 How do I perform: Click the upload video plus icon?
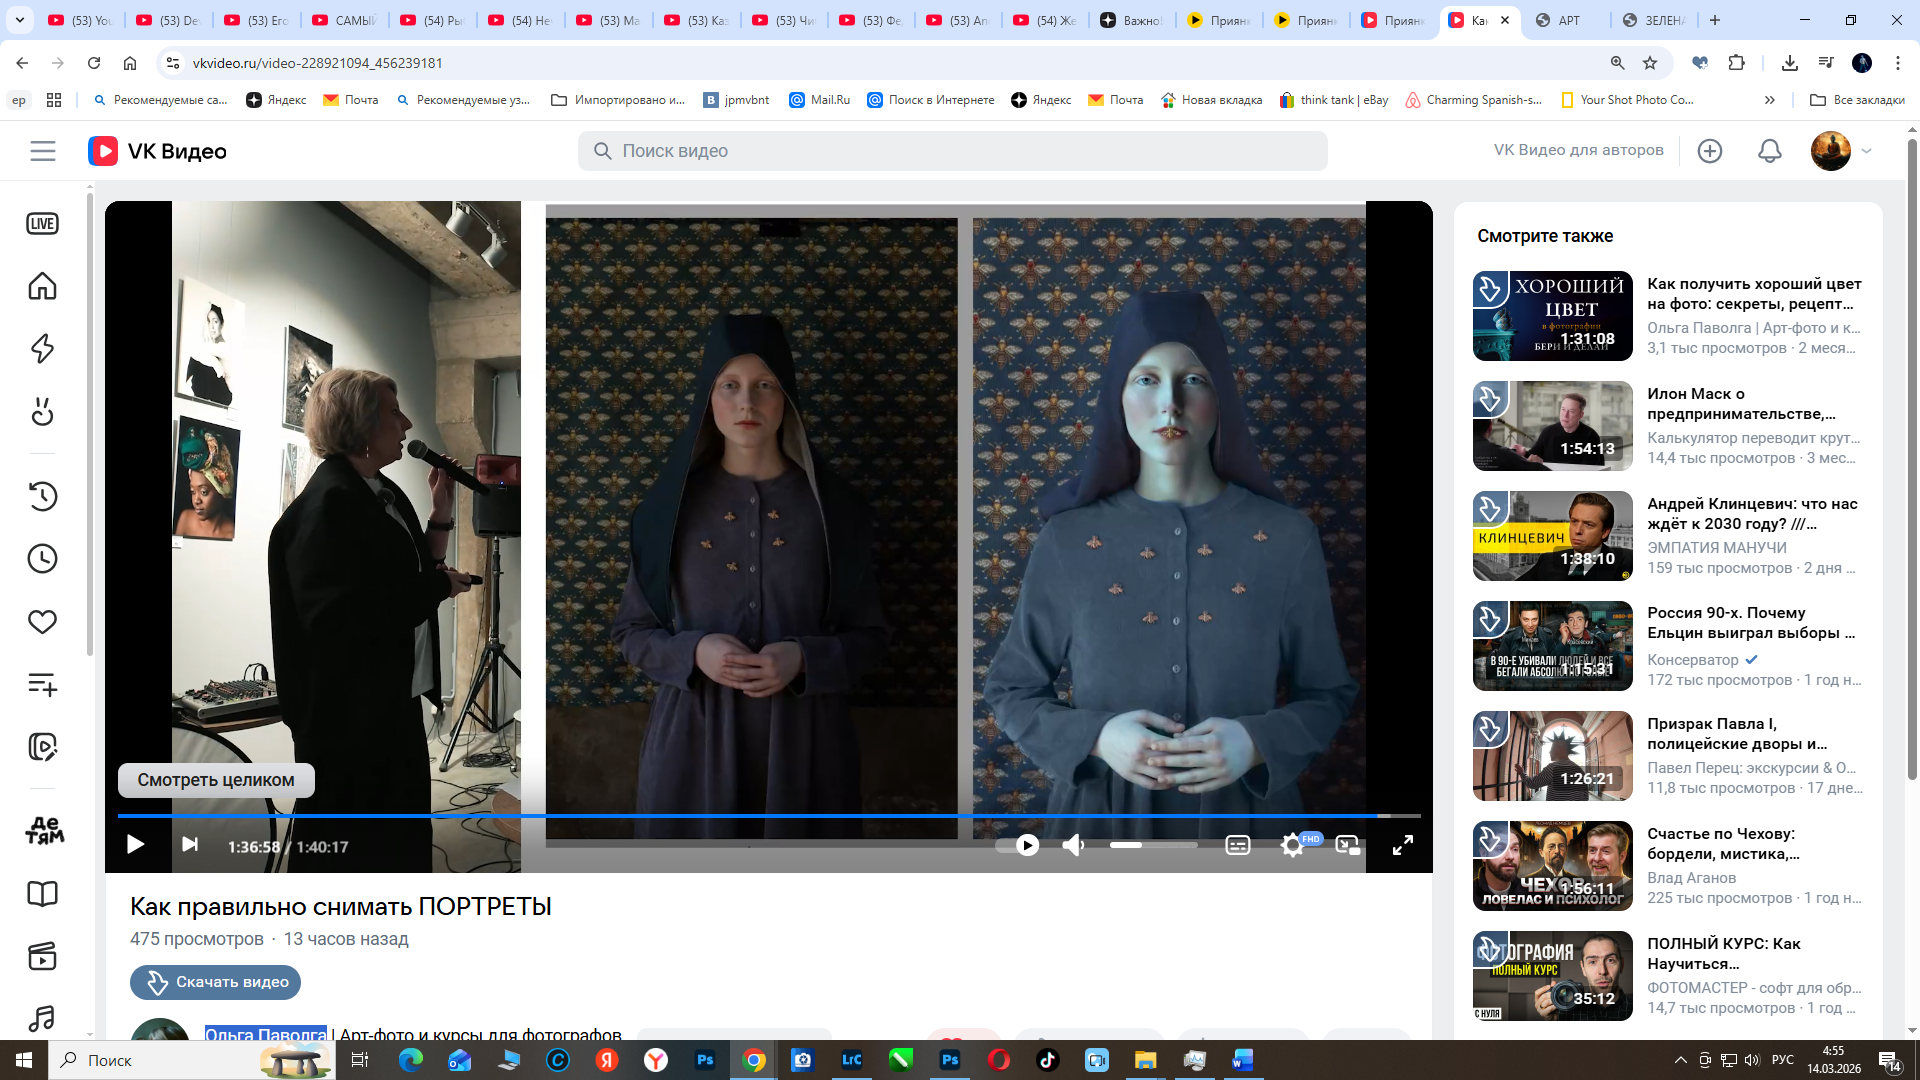pyautogui.click(x=1710, y=151)
